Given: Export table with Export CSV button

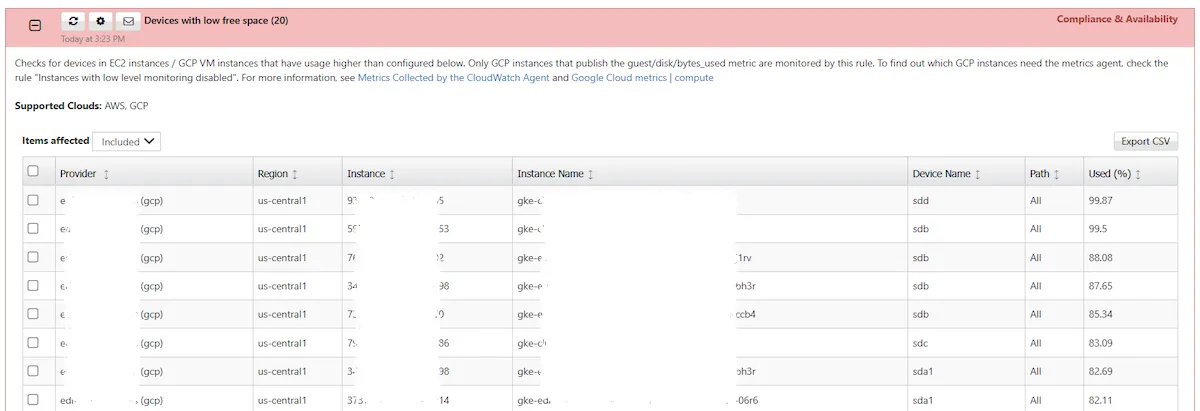Looking at the screenshot, I should 1145,141.
